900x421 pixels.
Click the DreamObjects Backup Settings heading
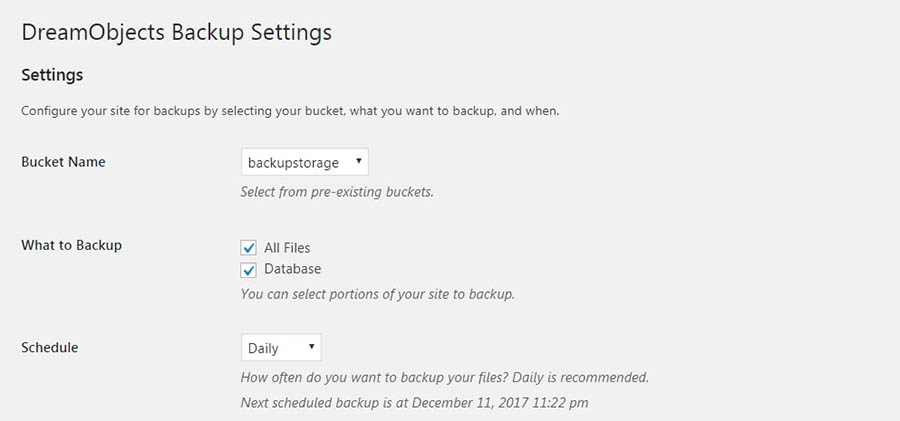pyautogui.click(x=176, y=32)
